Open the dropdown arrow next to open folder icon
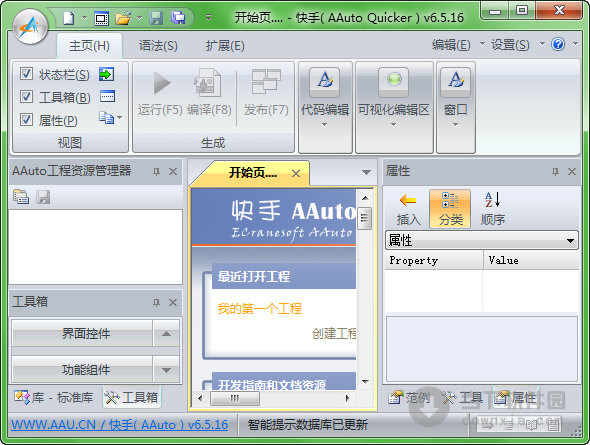This screenshot has height=445, width=590. 140,18
